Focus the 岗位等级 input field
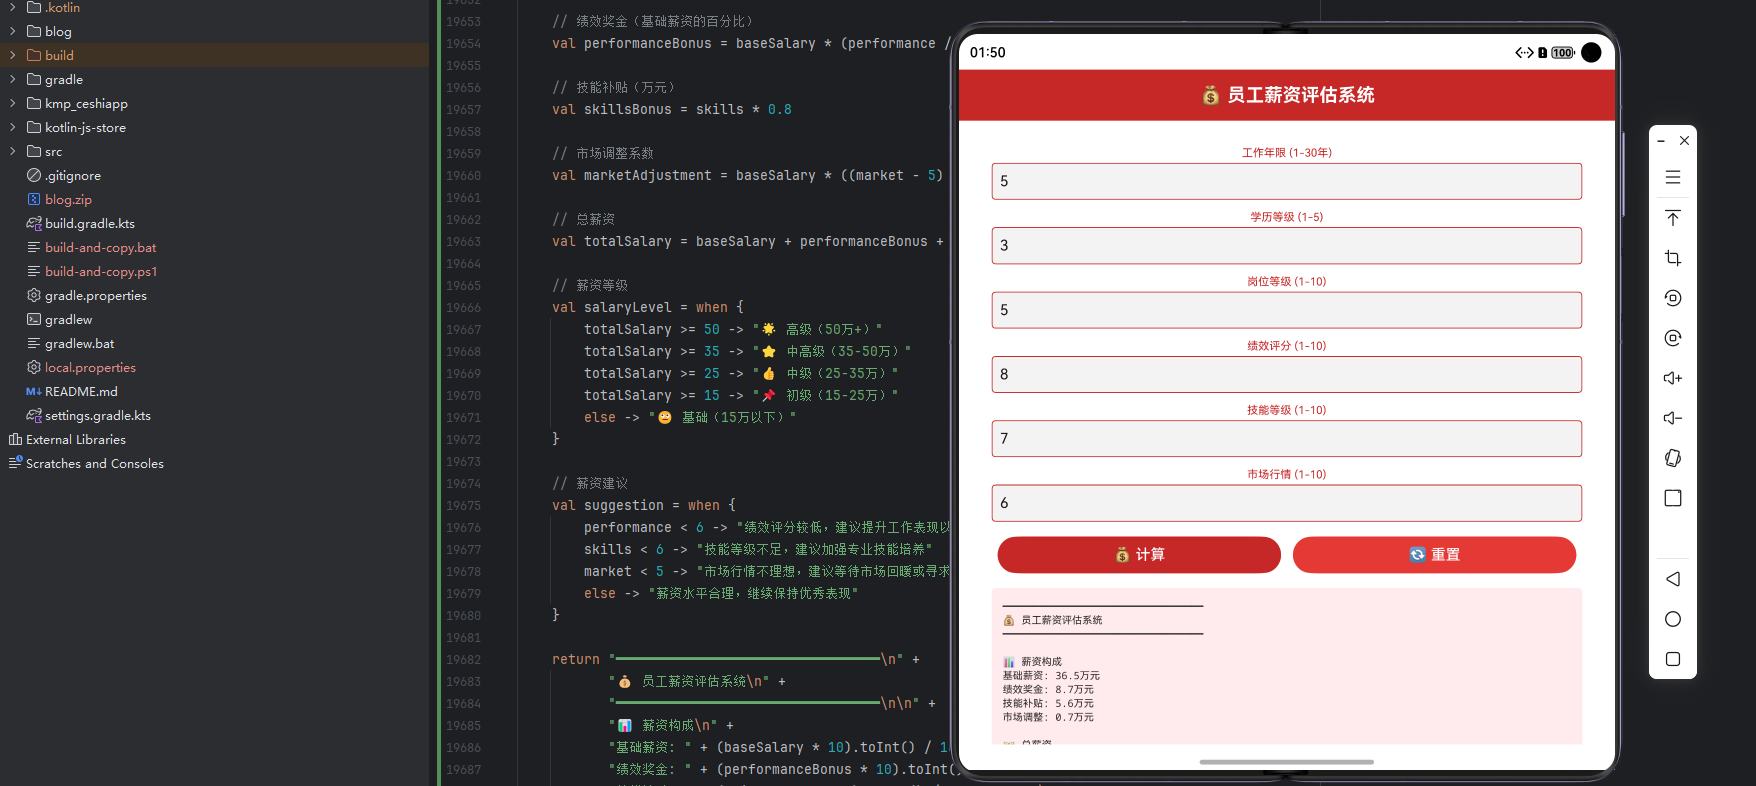The width and height of the screenshot is (1756, 786). click(1287, 310)
